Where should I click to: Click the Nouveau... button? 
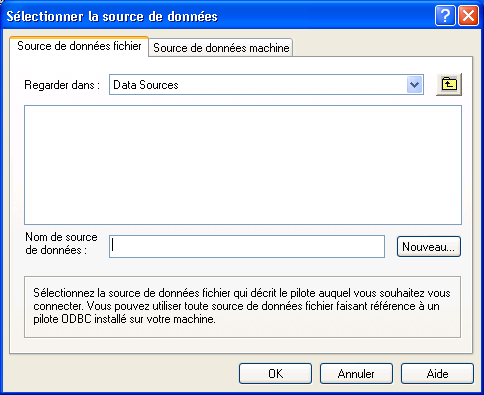pyautogui.click(x=429, y=247)
